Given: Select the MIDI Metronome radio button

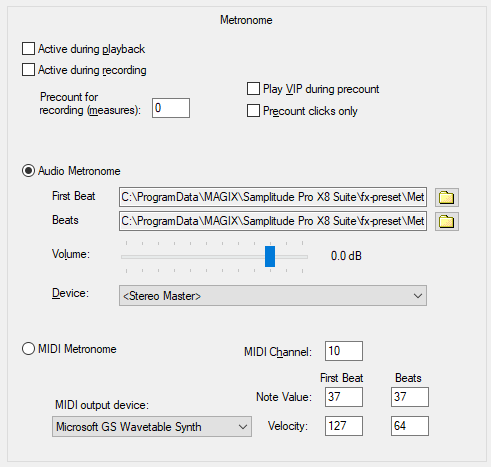Looking at the screenshot, I should pyautogui.click(x=28, y=349).
